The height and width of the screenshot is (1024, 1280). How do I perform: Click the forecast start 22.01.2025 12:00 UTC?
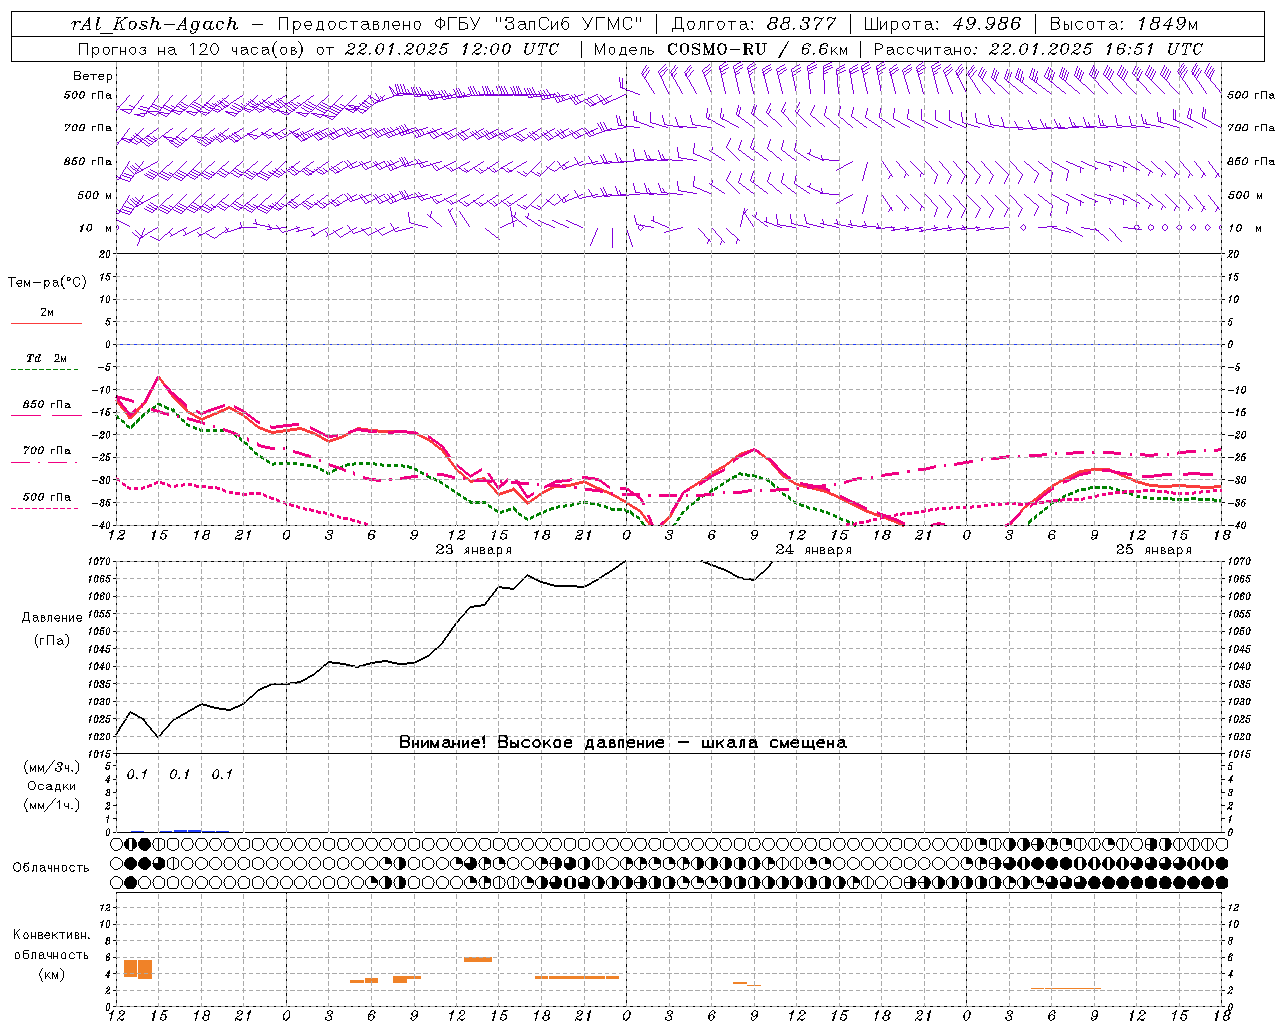point(452,49)
